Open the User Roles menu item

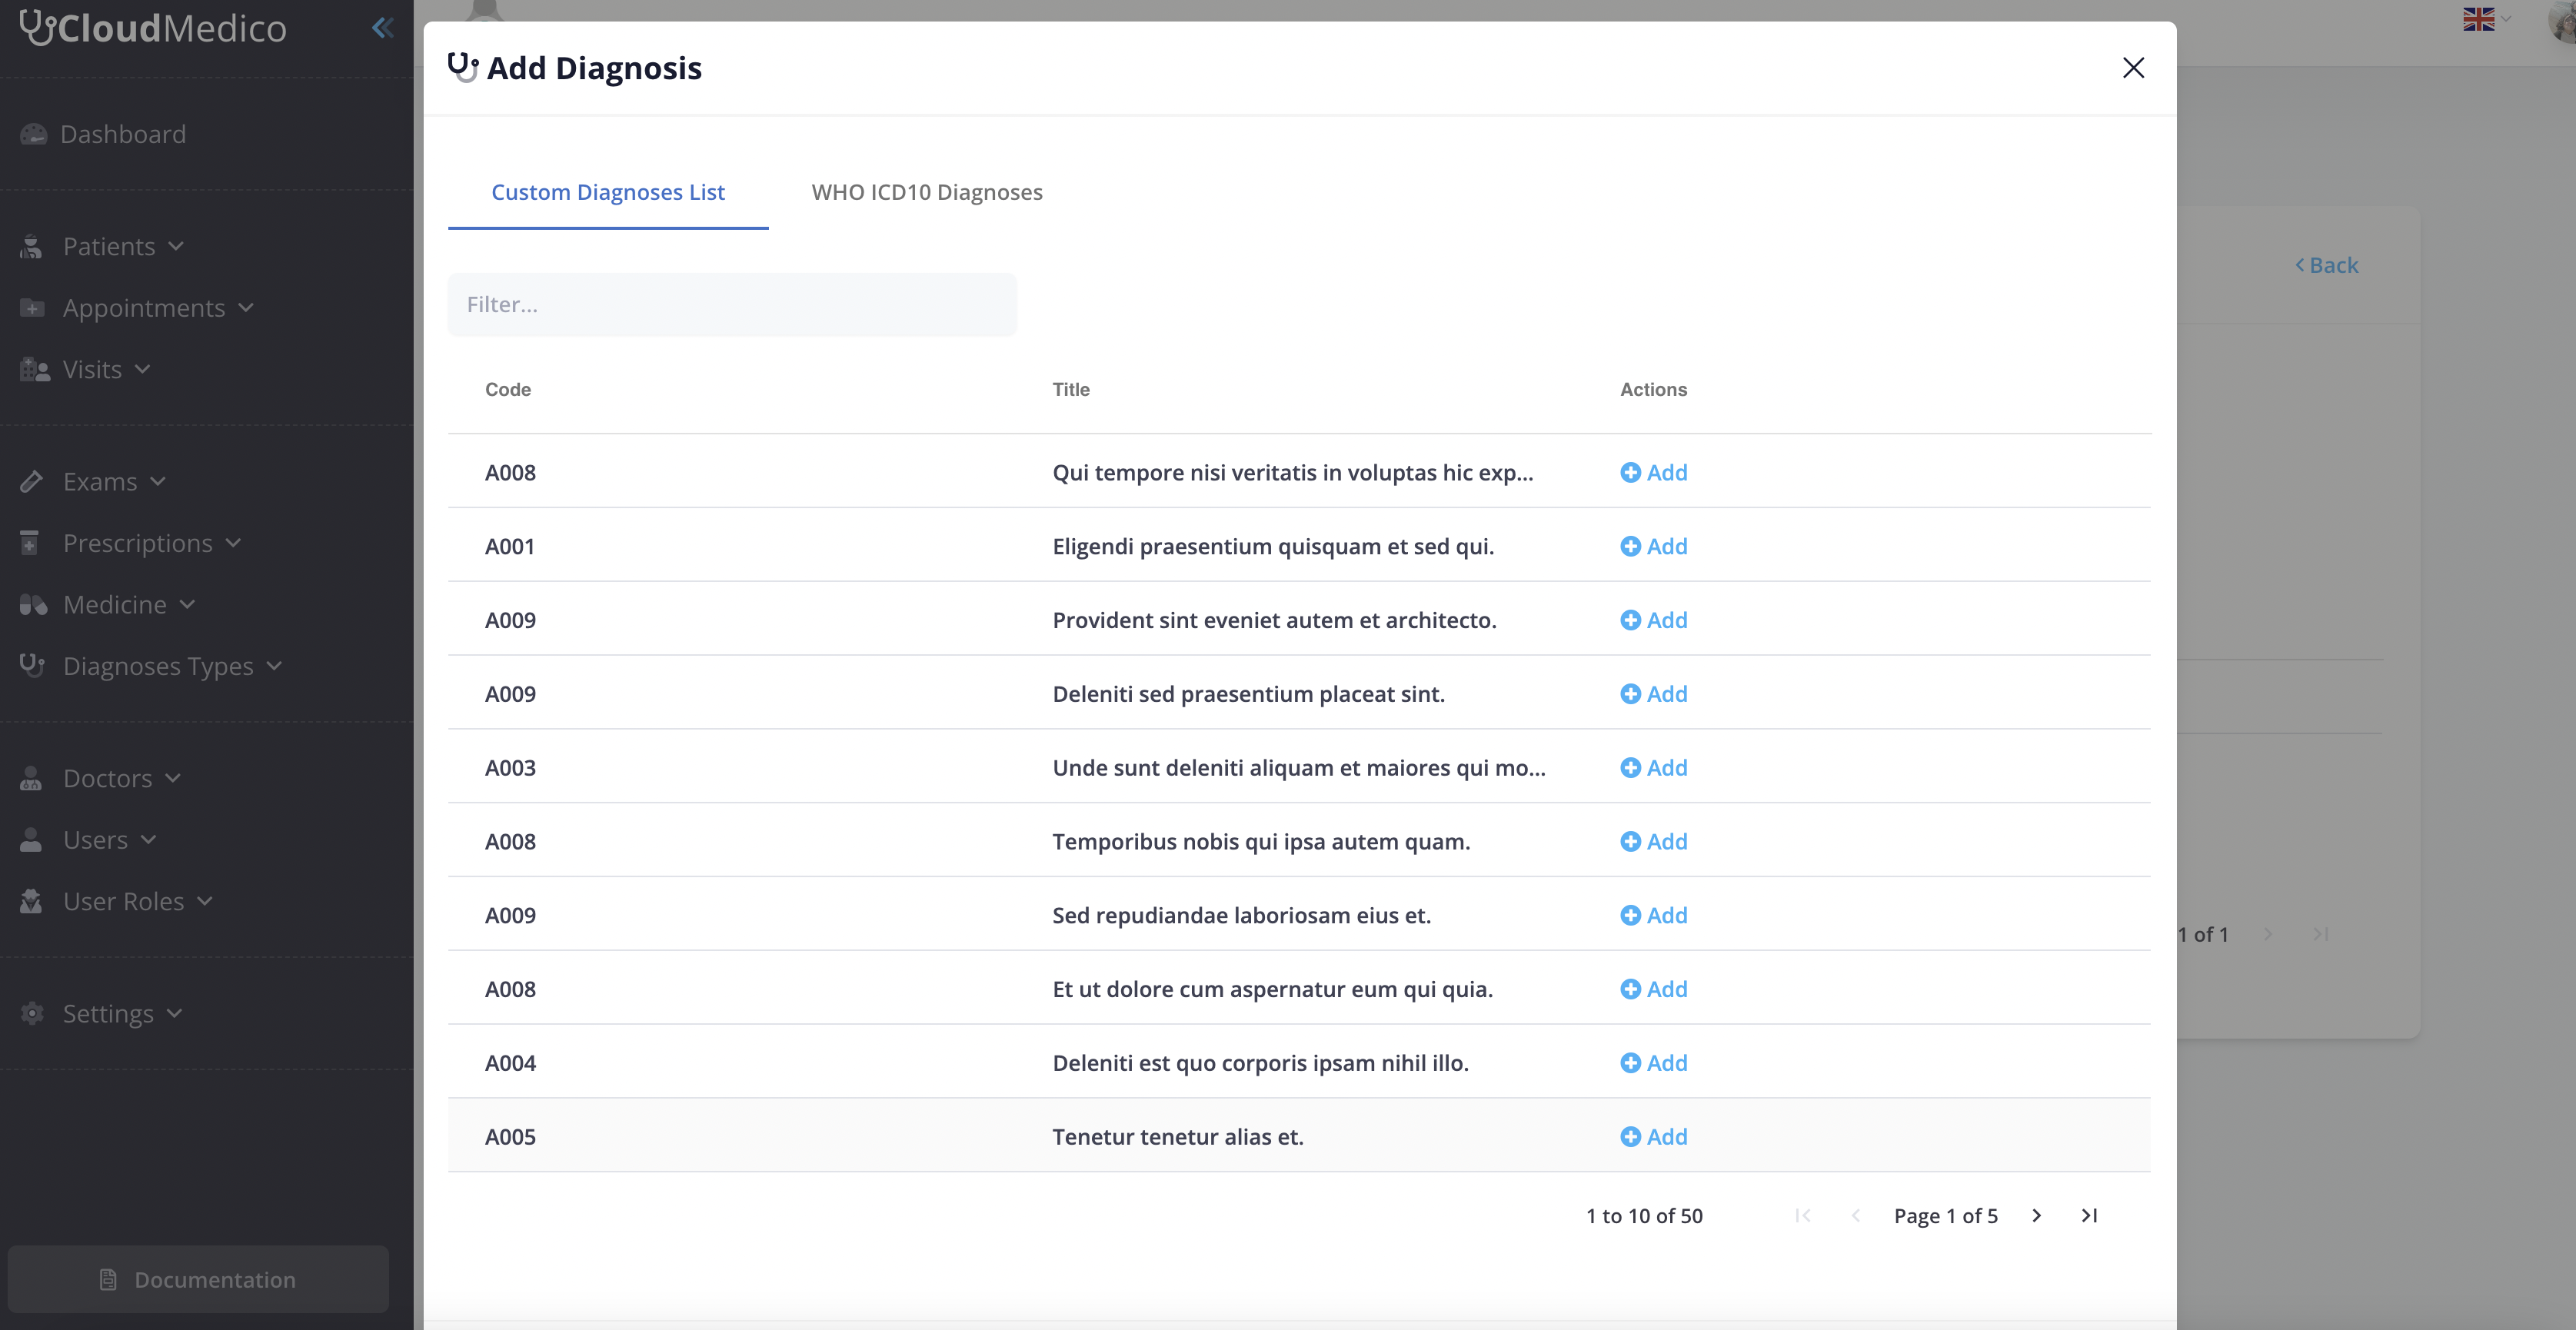point(123,901)
